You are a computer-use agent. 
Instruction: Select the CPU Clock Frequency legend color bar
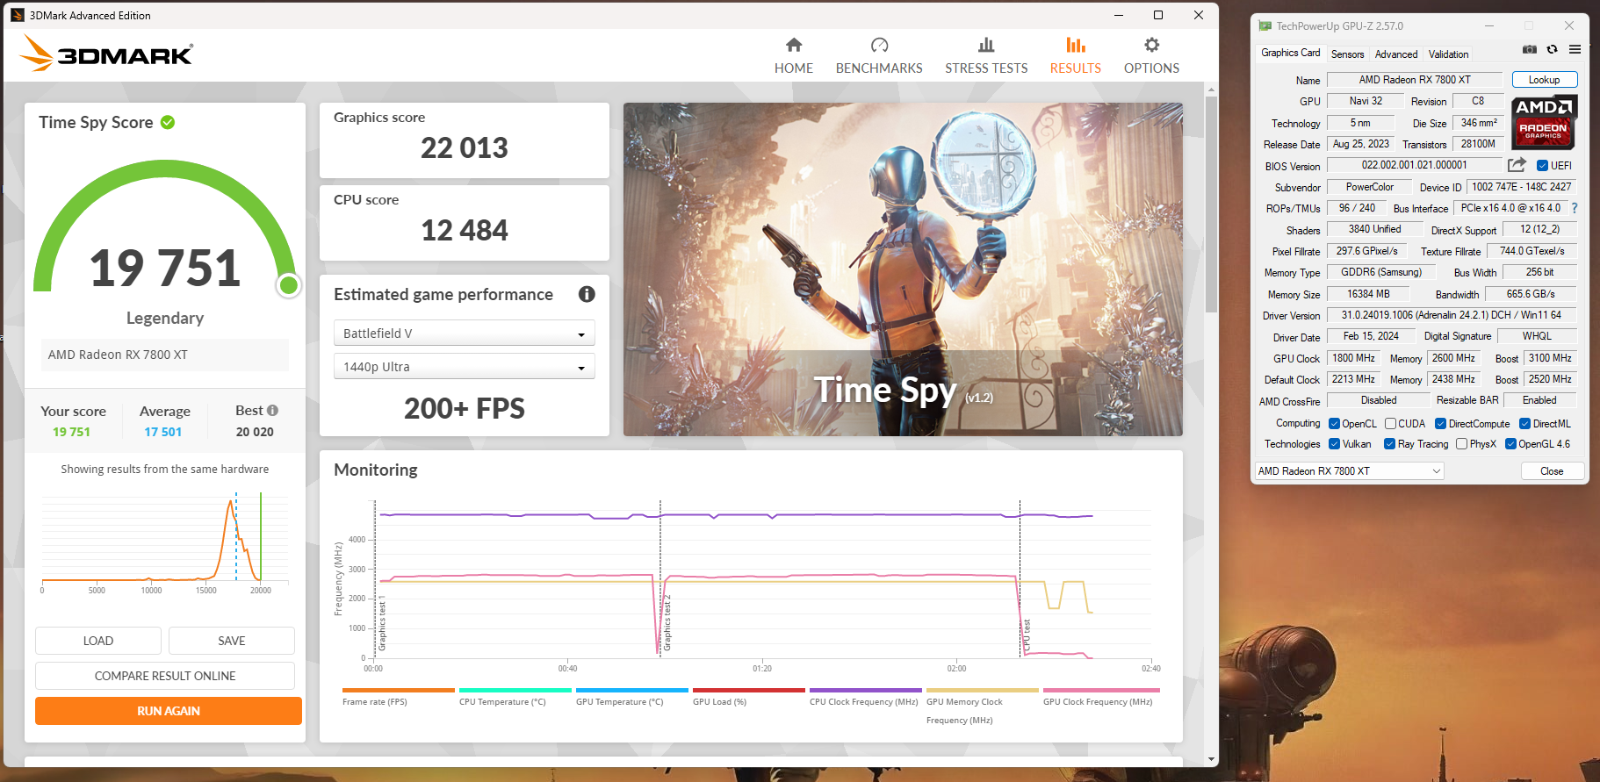pos(866,690)
